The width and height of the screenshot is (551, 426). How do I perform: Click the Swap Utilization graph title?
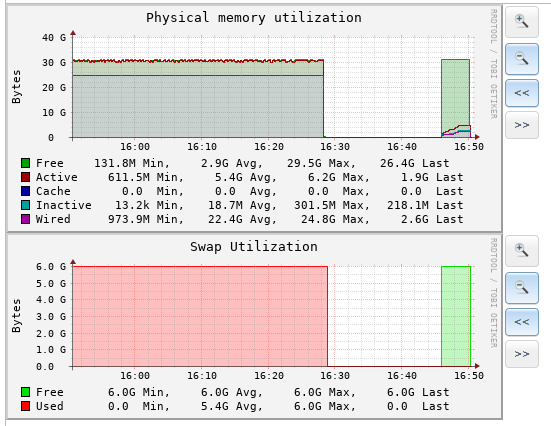point(254,247)
